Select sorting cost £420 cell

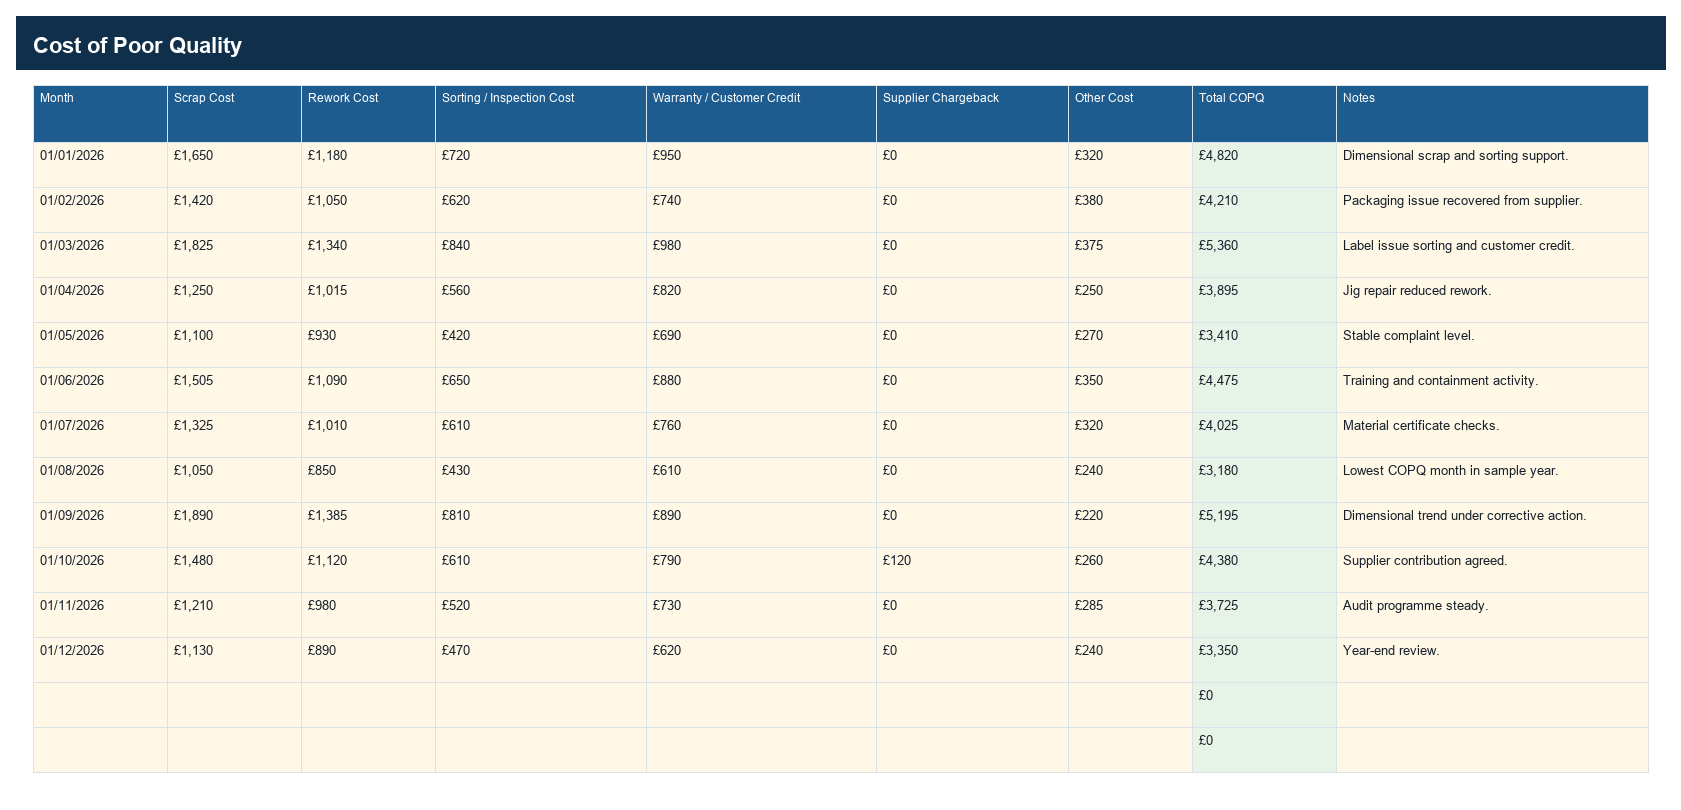[541, 345]
